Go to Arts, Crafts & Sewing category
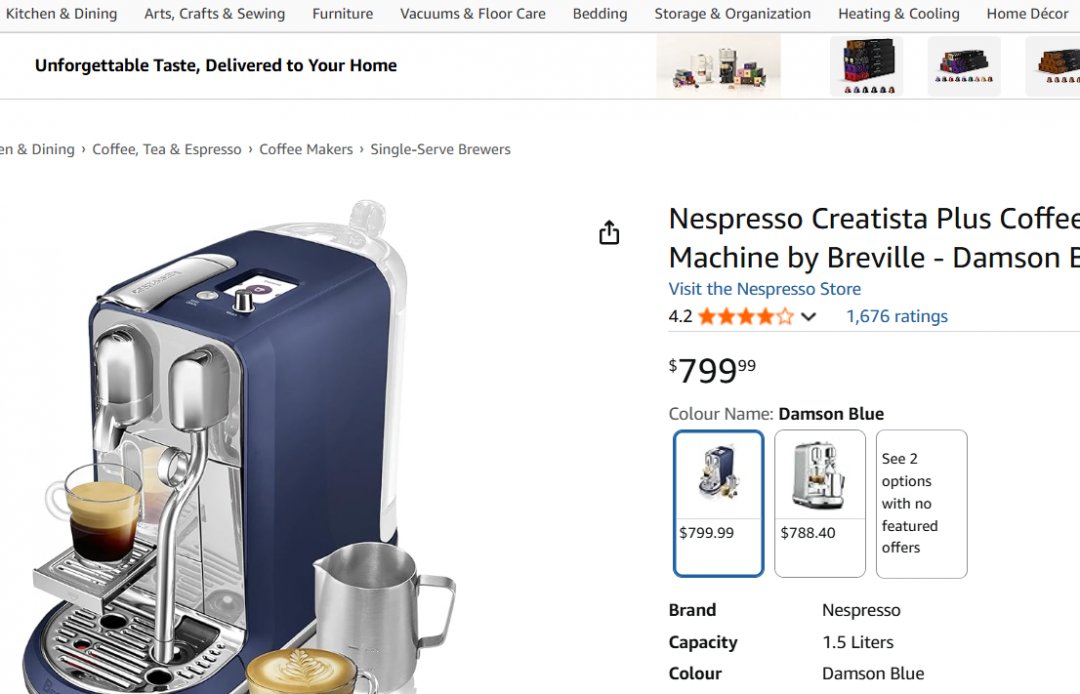The height and width of the screenshot is (694, 1080). click(214, 14)
